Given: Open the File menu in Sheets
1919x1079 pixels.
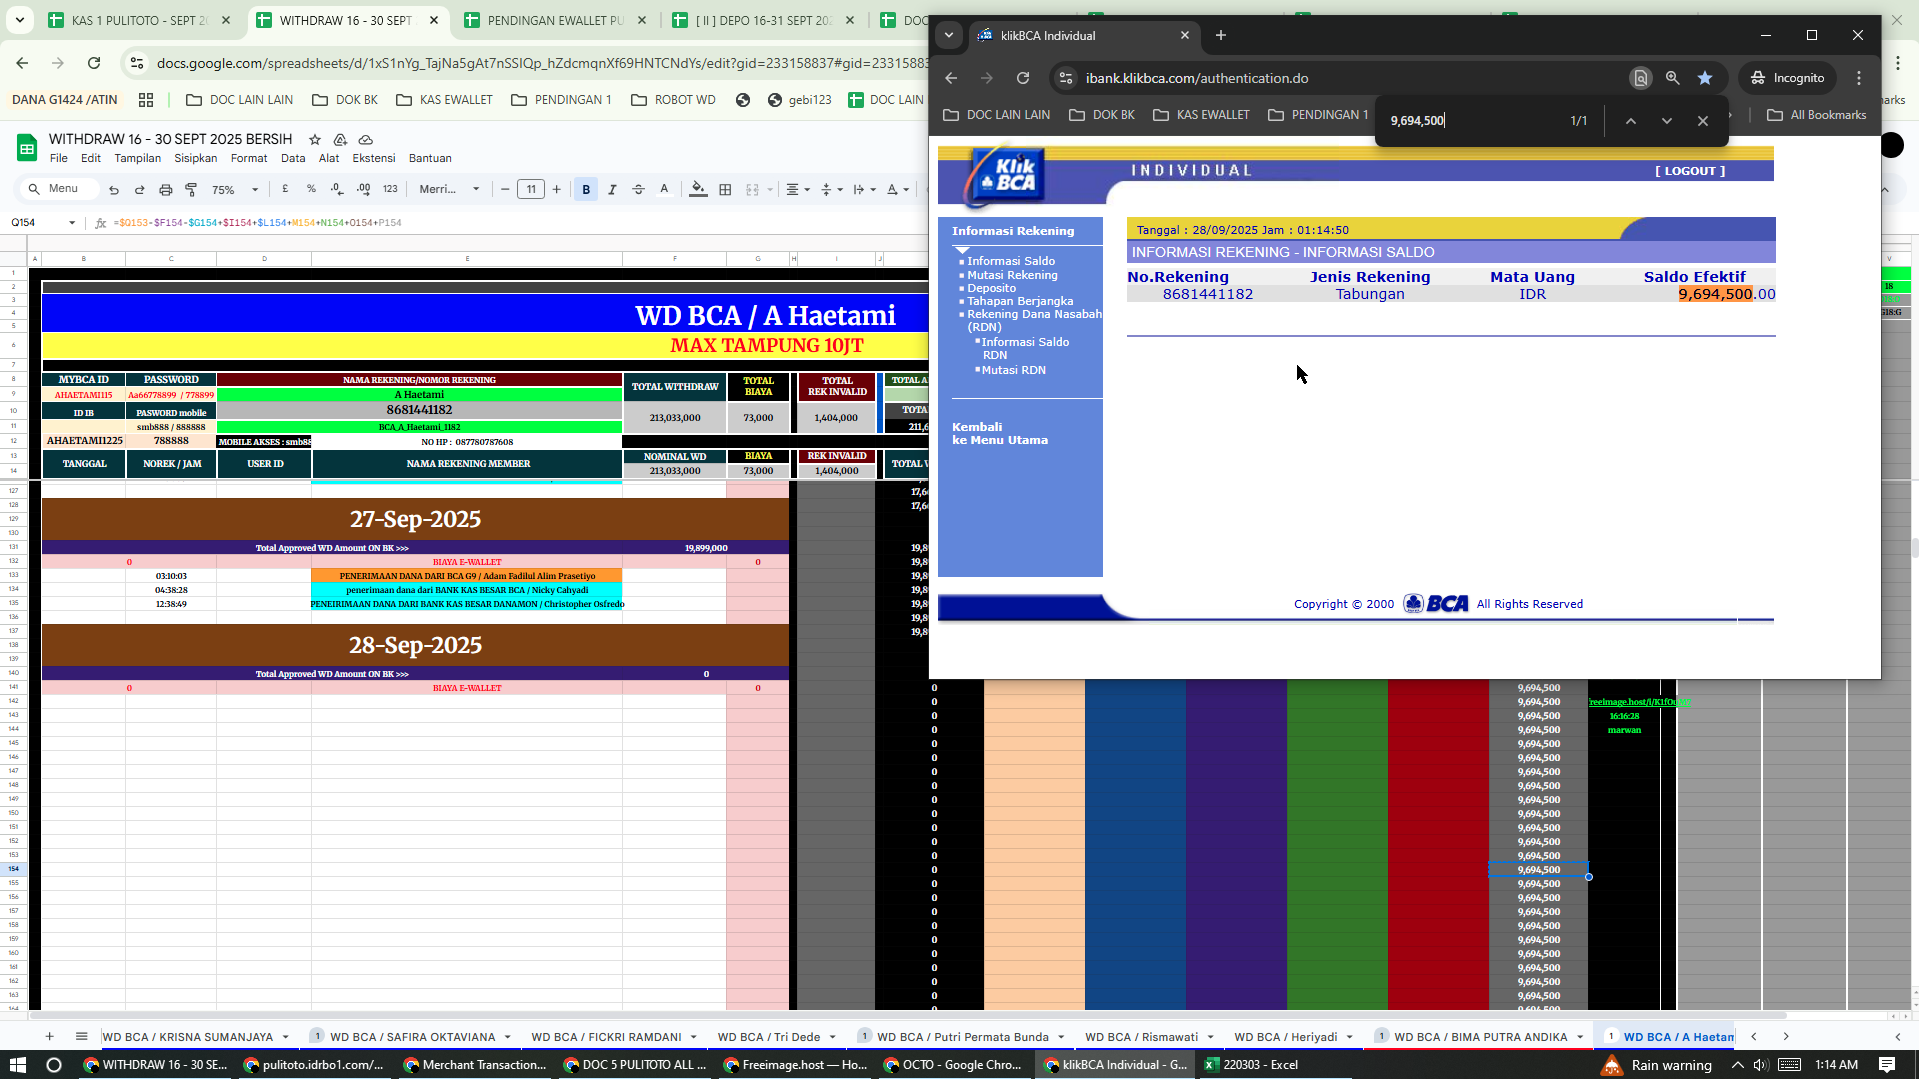Looking at the screenshot, I should (x=59, y=158).
